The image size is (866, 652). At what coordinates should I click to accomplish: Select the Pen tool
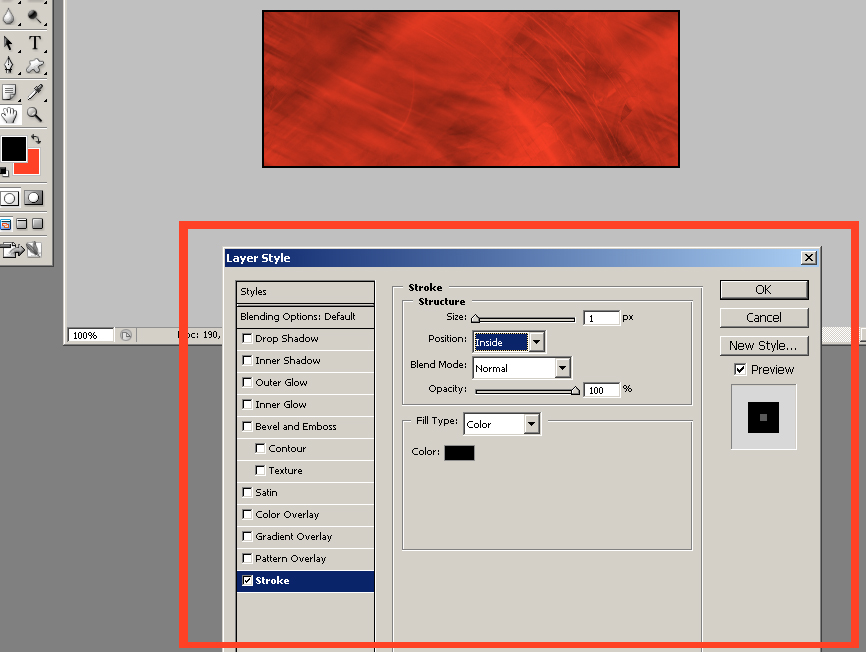pos(9,65)
